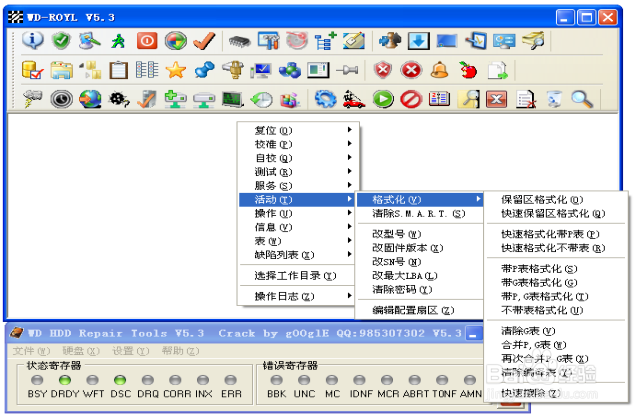Viewport: 634px width, 416px height.
Task: Expand the 操作日志 (Z) submenu arrow
Action: tap(349, 296)
